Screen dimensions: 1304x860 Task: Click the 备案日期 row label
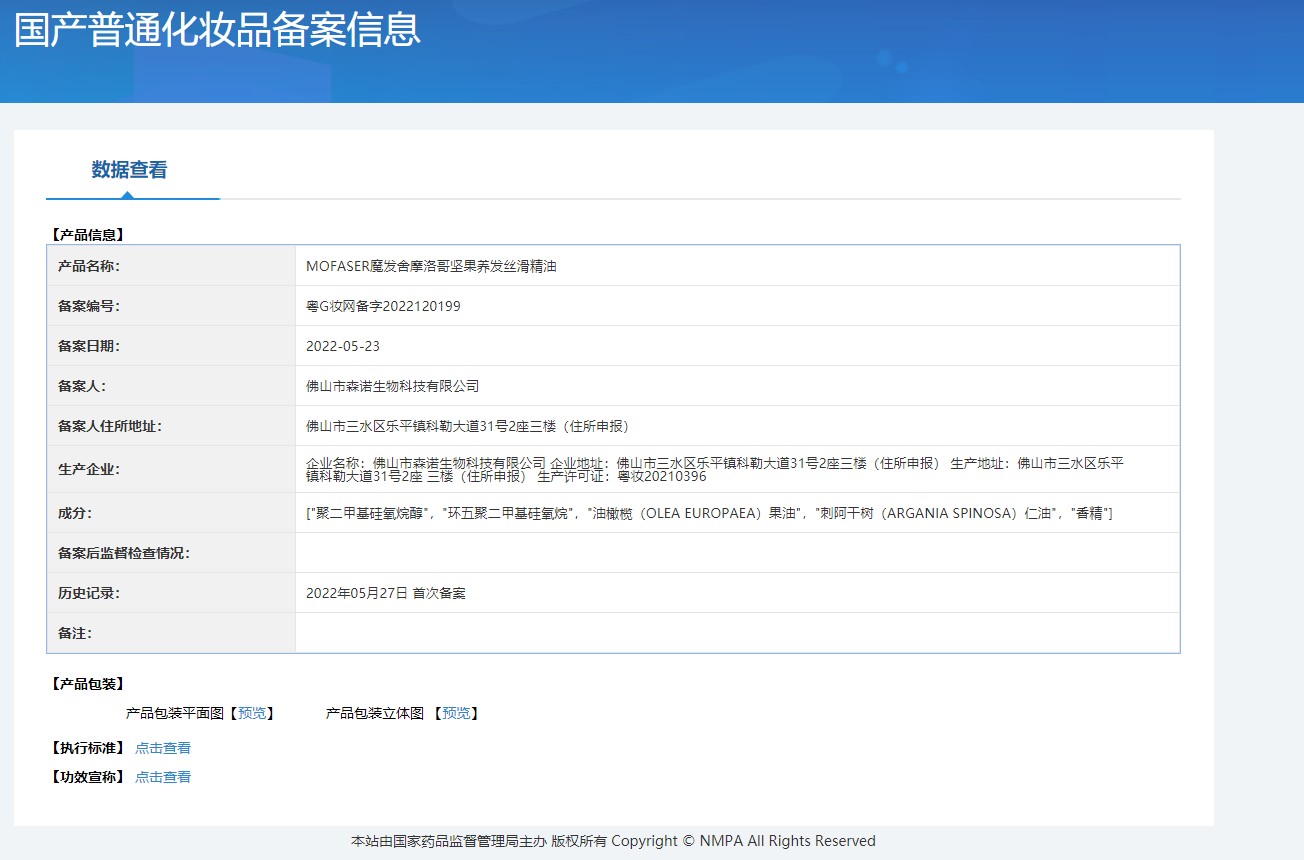pos(89,346)
